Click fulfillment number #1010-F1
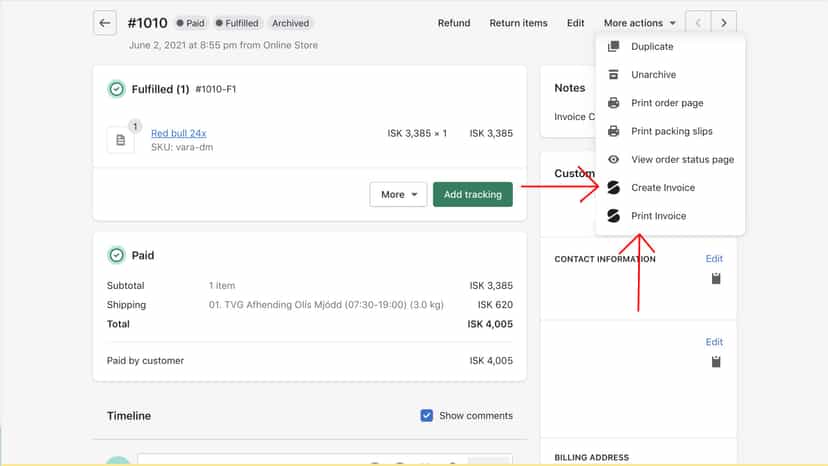The image size is (828, 466). (x=215, y=89)
